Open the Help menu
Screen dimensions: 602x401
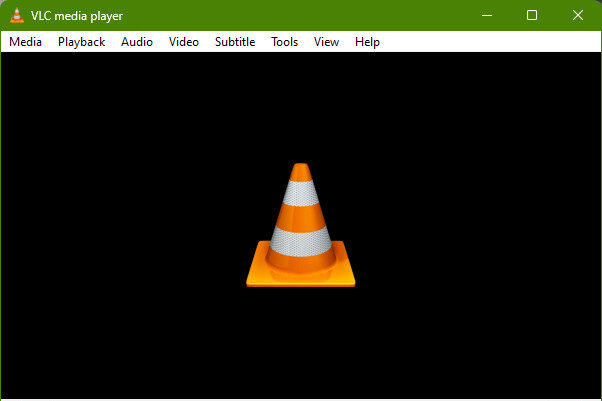367,41
